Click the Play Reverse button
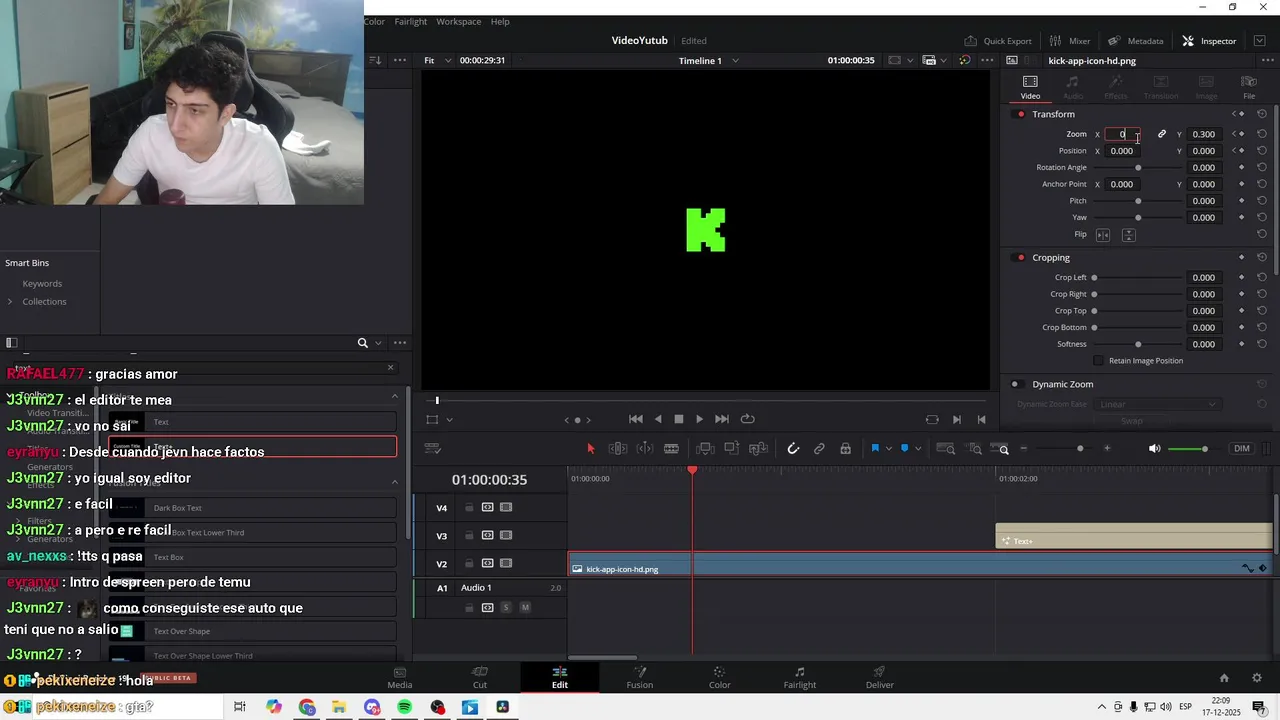 [657, 419]
